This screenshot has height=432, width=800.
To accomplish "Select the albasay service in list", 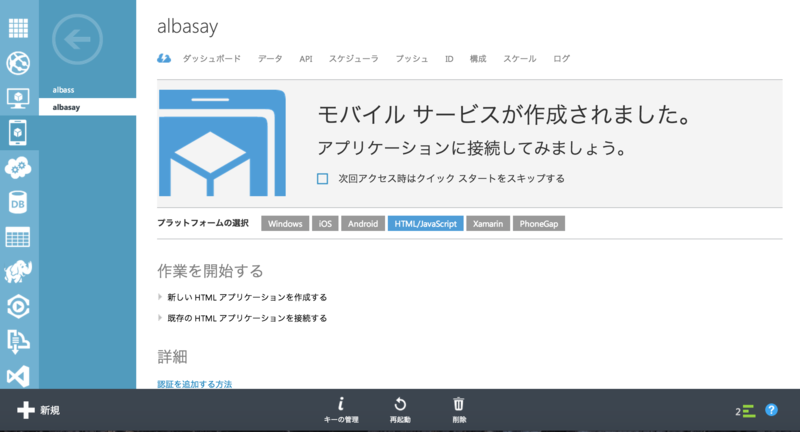I will (87, 107).
